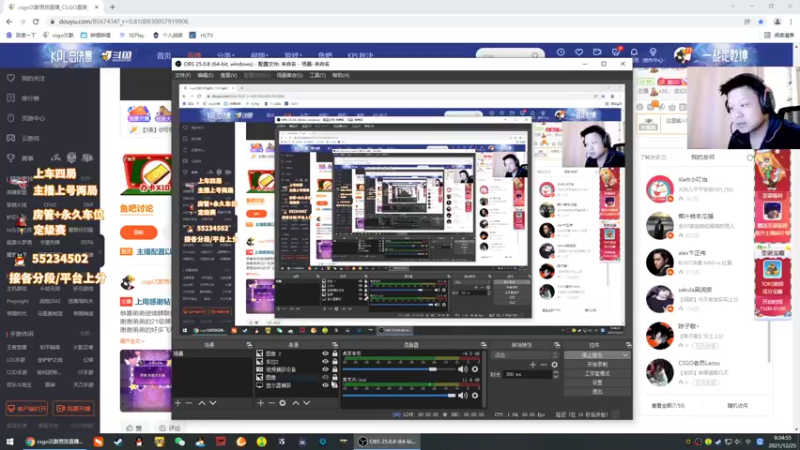Click the stop streaming button in OBS
The height and width of the screenshot is (450, 800).
click(592, 355)
